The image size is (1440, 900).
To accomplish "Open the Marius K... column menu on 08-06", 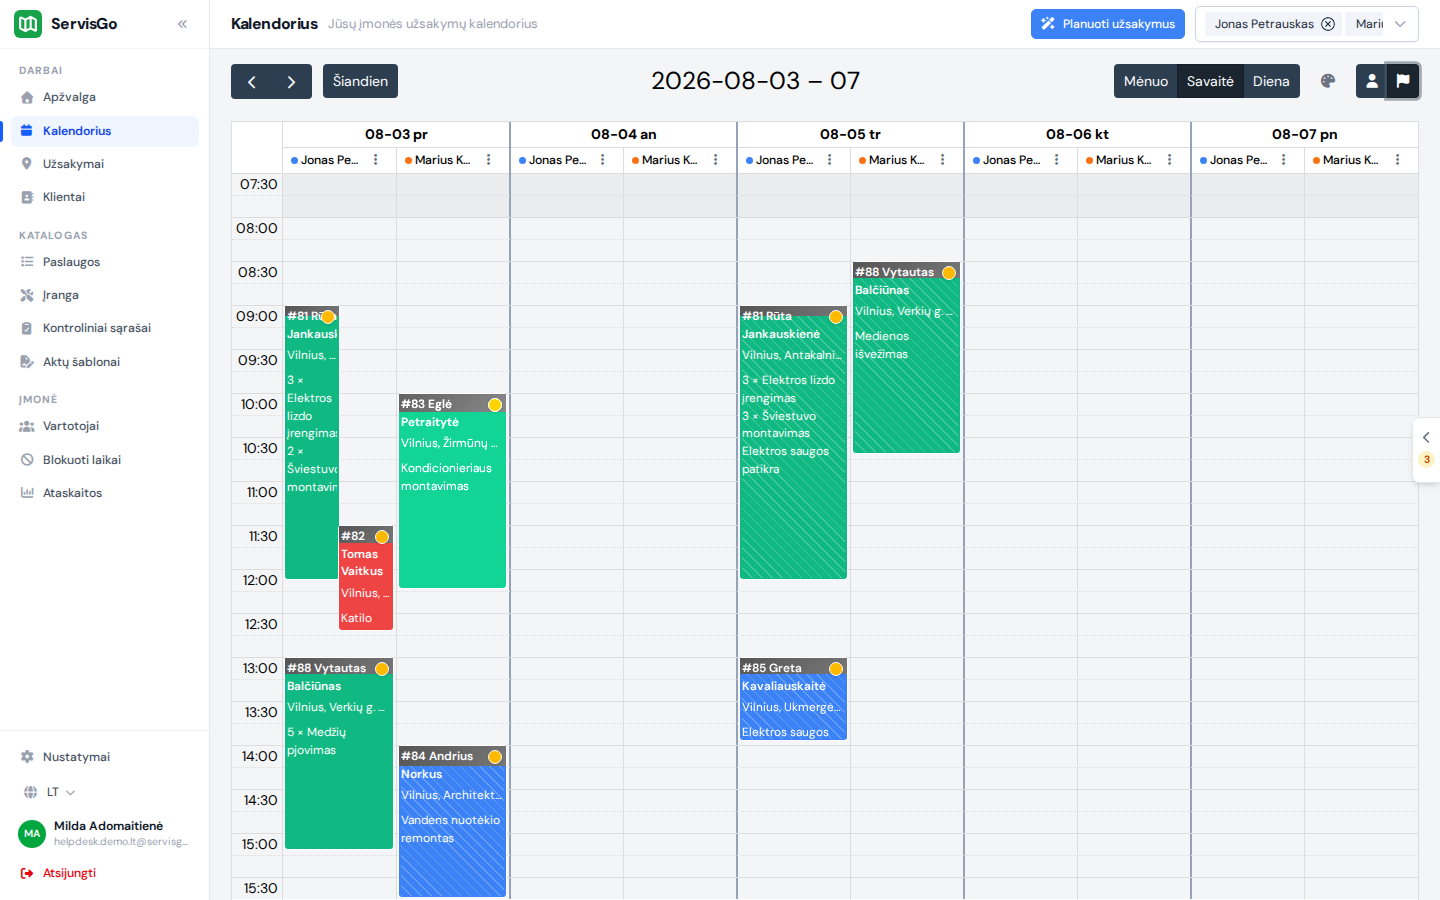I will pos(1170,160).
